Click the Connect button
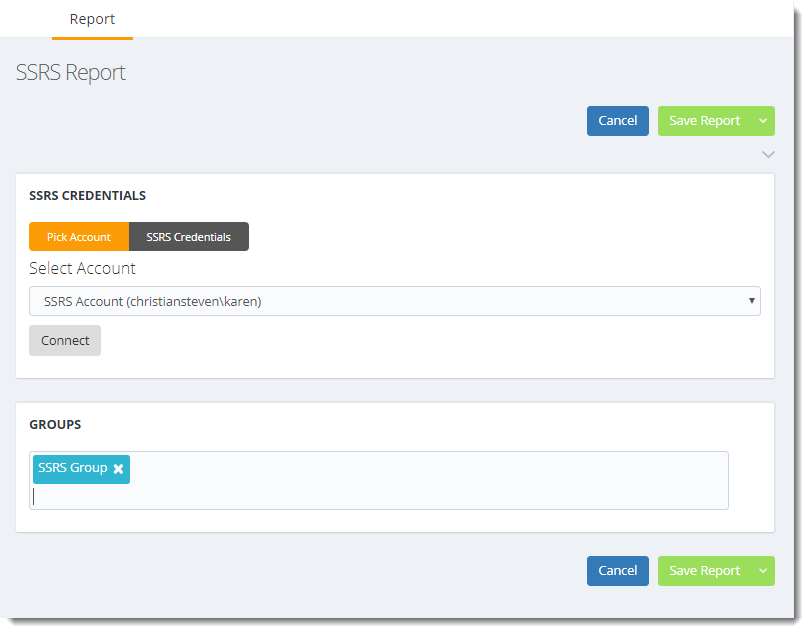 tap(65, 340)
